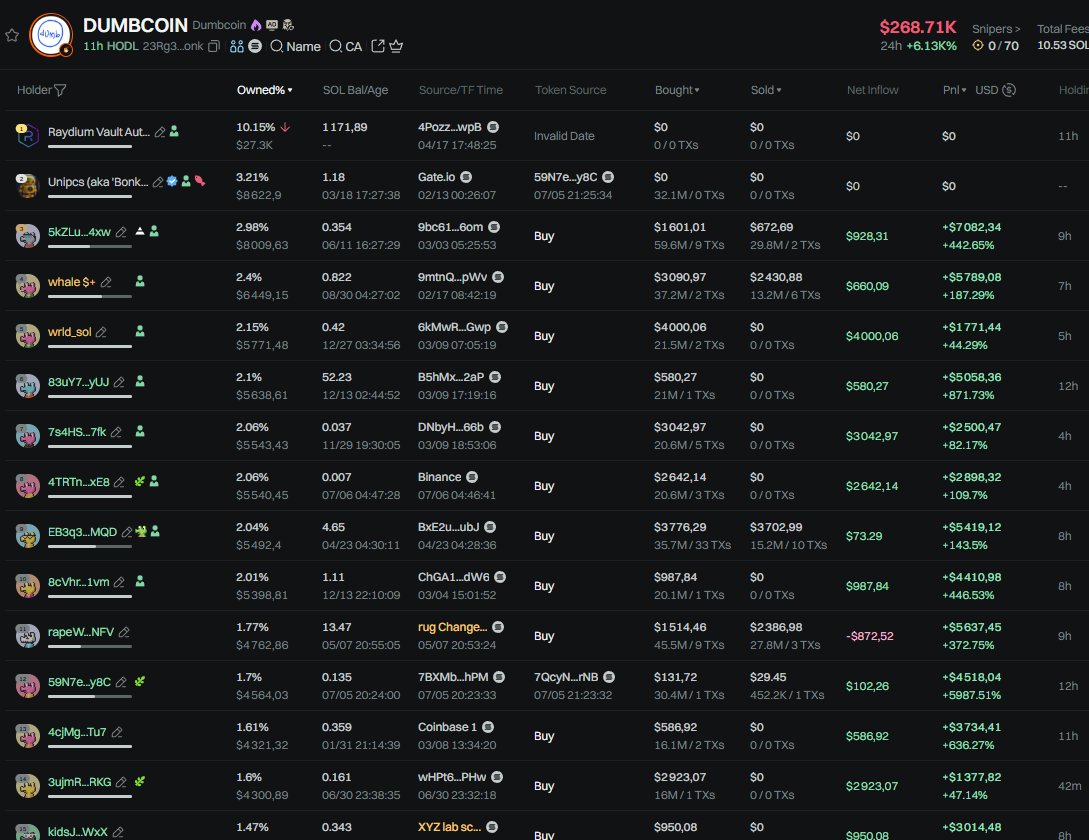
Task: Click the purple flame icon beside Dumbcoin
Action: pyautogui.click(x=256, y=25)
